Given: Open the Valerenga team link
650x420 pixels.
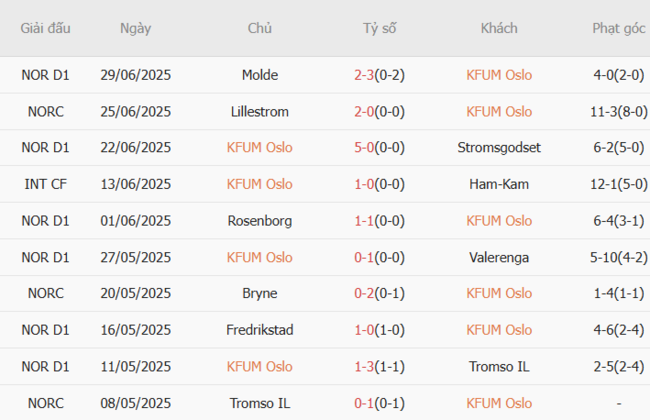Looking at the screenshot, I should [x=499, y=257].
